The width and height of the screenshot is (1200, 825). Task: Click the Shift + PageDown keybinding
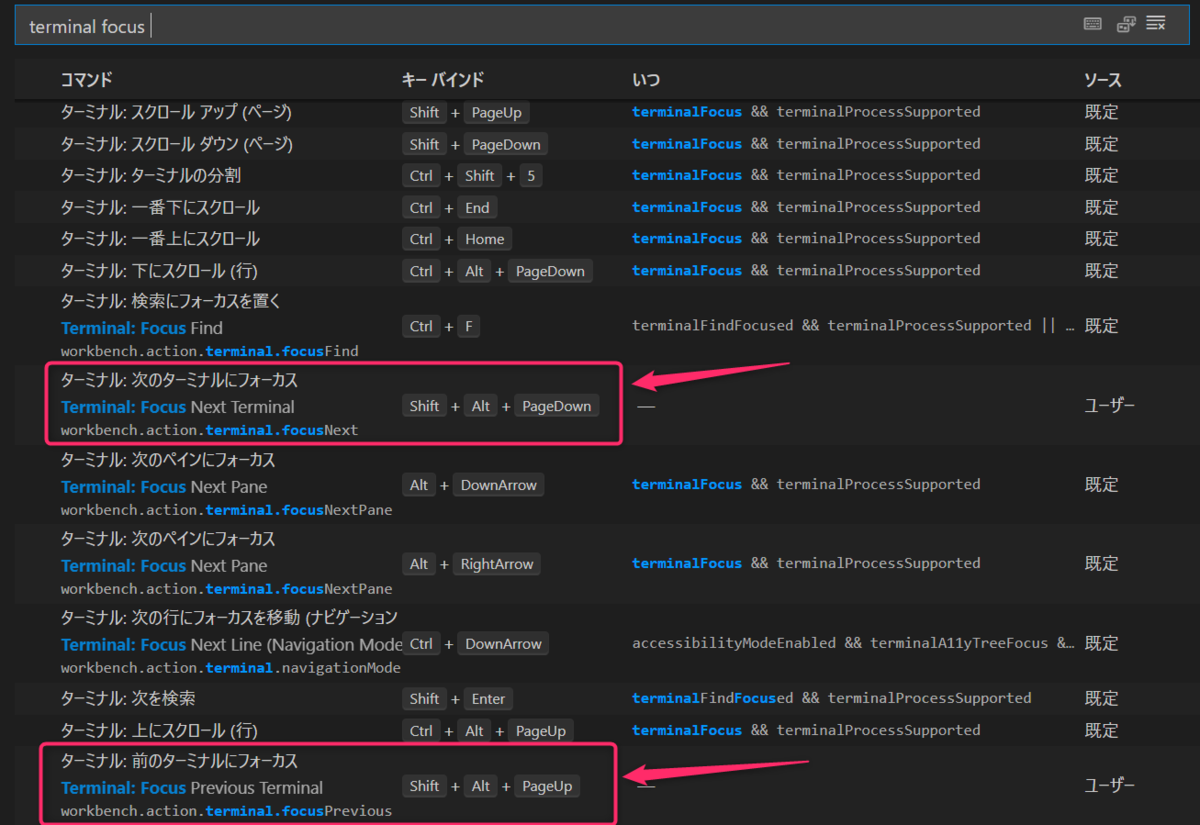point(476,144)
